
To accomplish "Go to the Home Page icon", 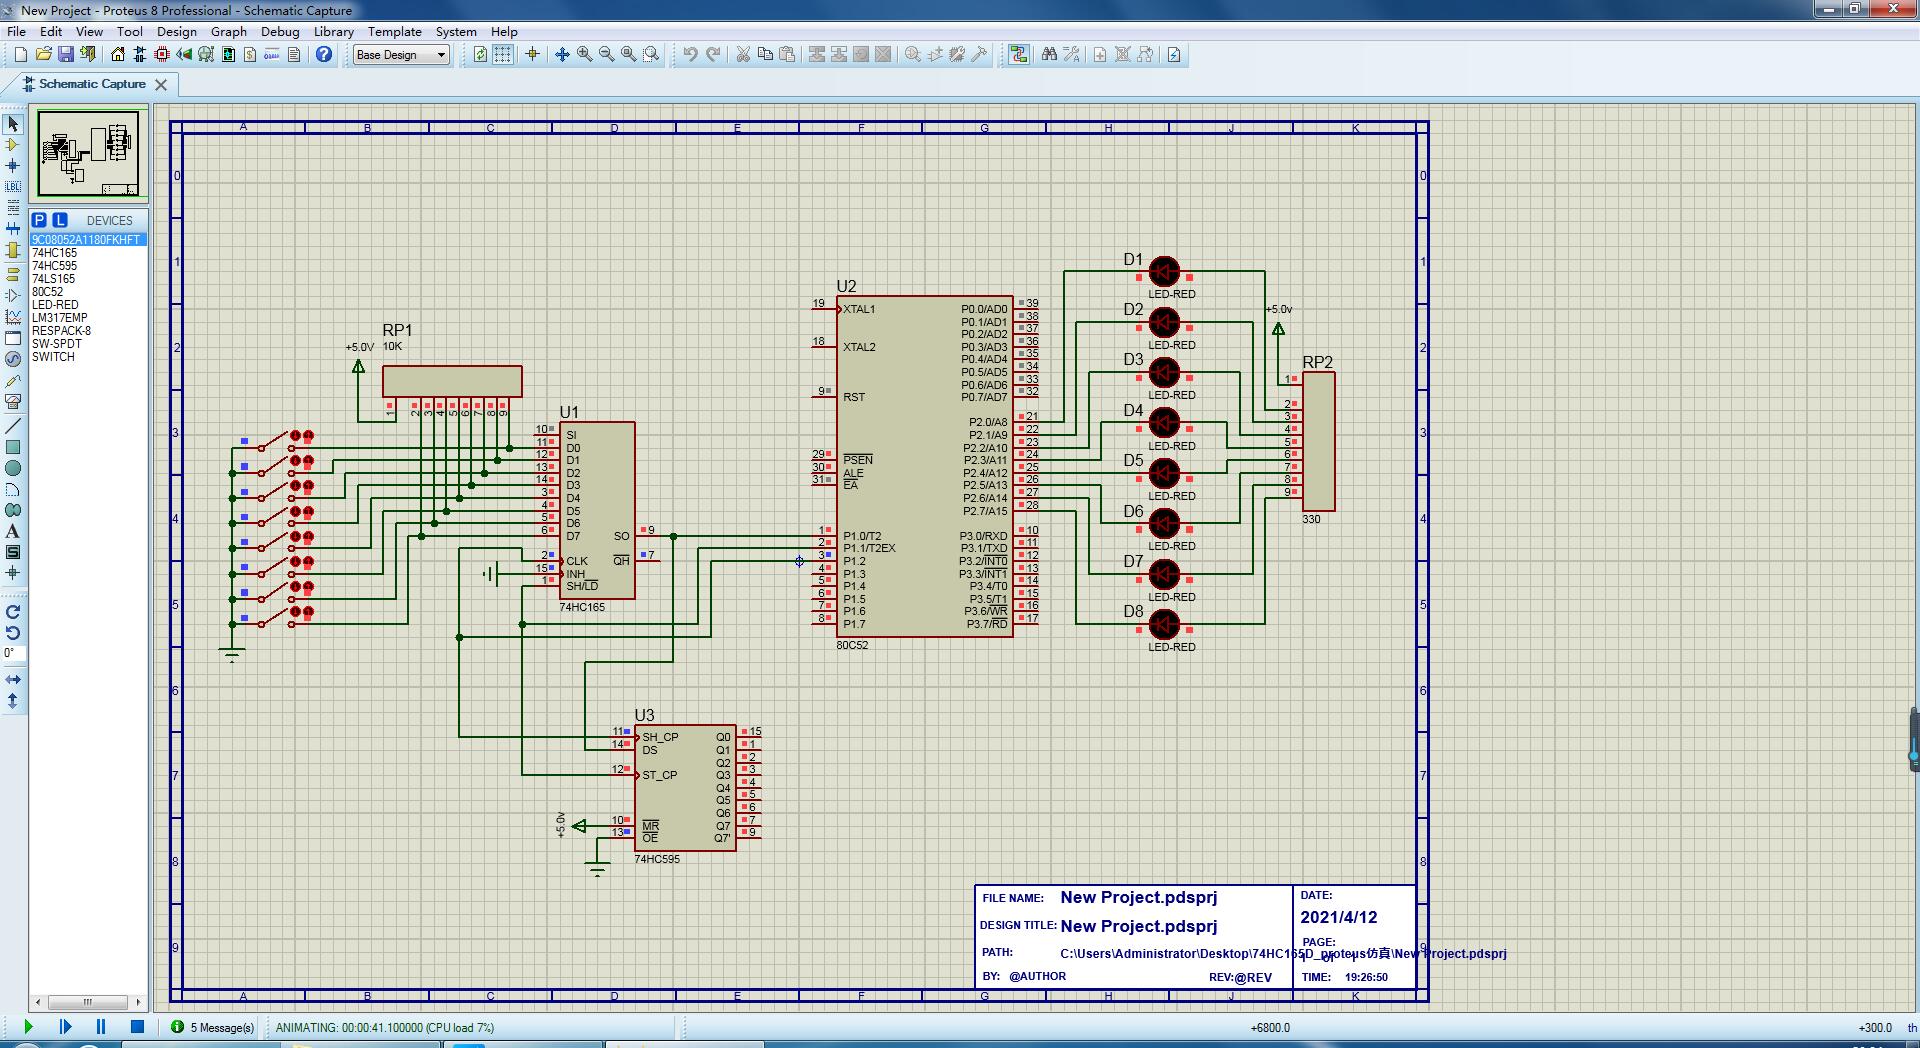I will [x=118, y=55].
